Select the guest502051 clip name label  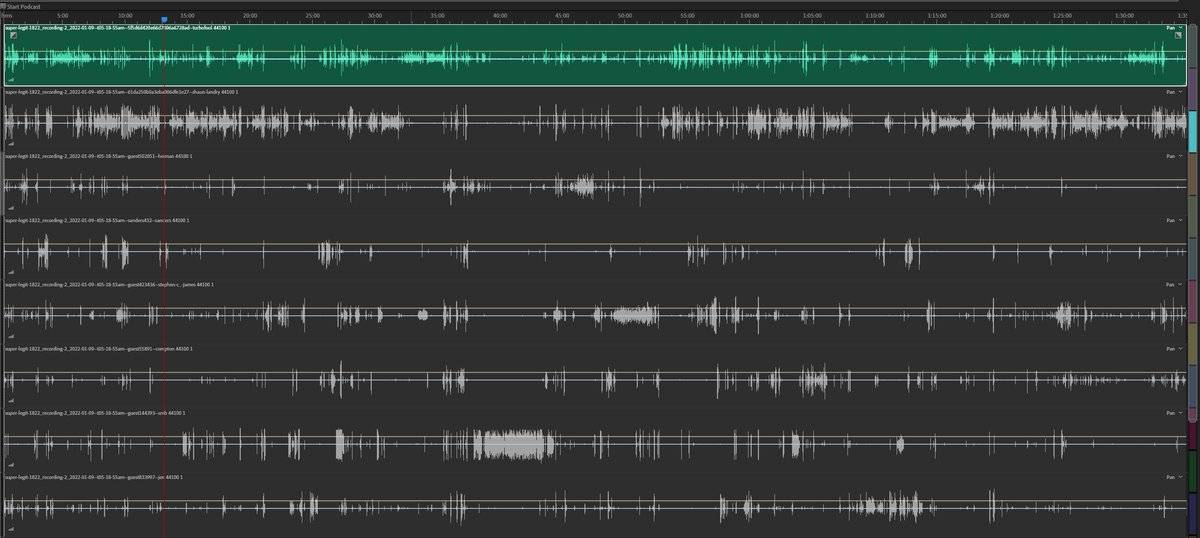click(99, 156)
